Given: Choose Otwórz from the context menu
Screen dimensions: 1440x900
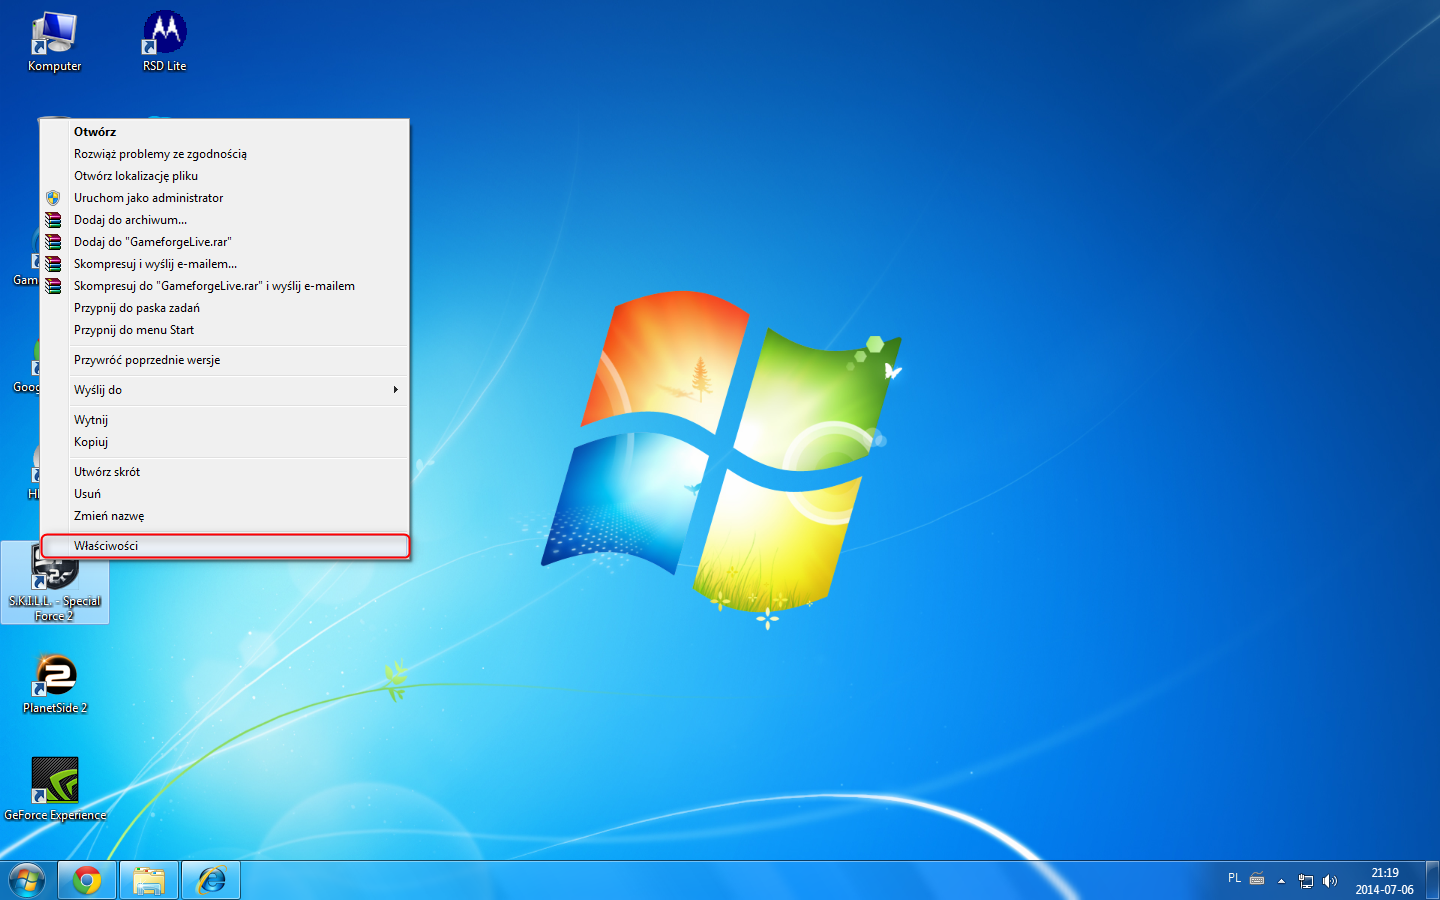Looking at the screenshot, I should (225, 132).
